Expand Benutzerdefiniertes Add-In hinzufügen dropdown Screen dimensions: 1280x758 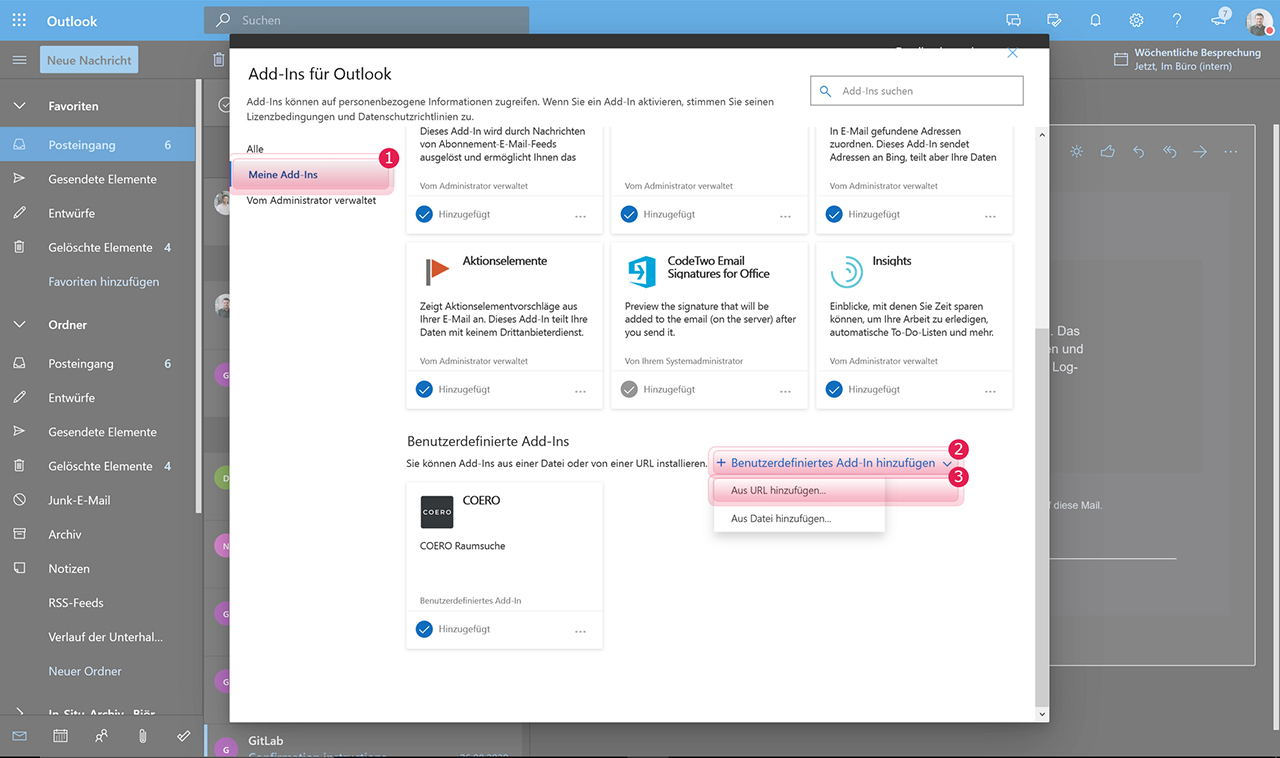click(834, 463)
